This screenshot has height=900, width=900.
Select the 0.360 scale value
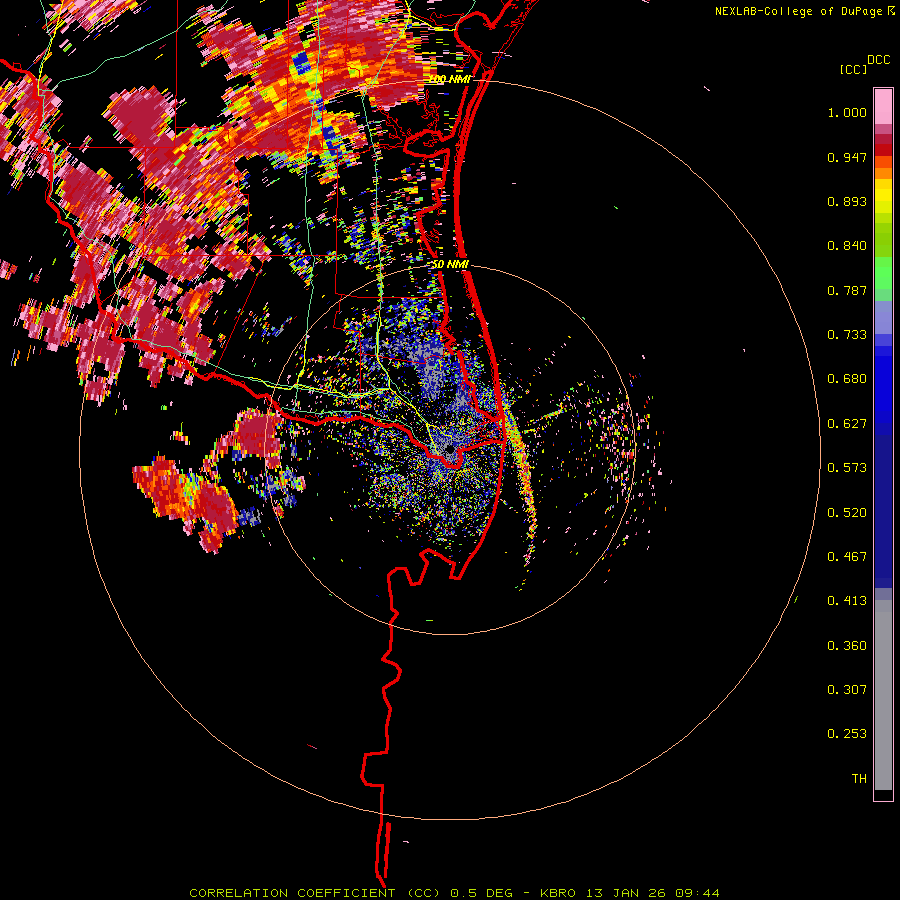click(847, 646)
